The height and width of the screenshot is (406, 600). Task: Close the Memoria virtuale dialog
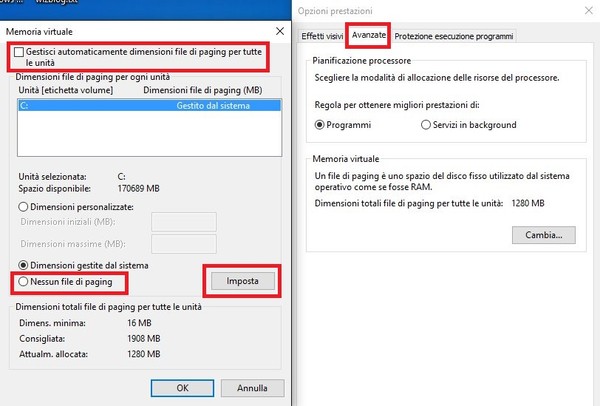coord(280,31)
